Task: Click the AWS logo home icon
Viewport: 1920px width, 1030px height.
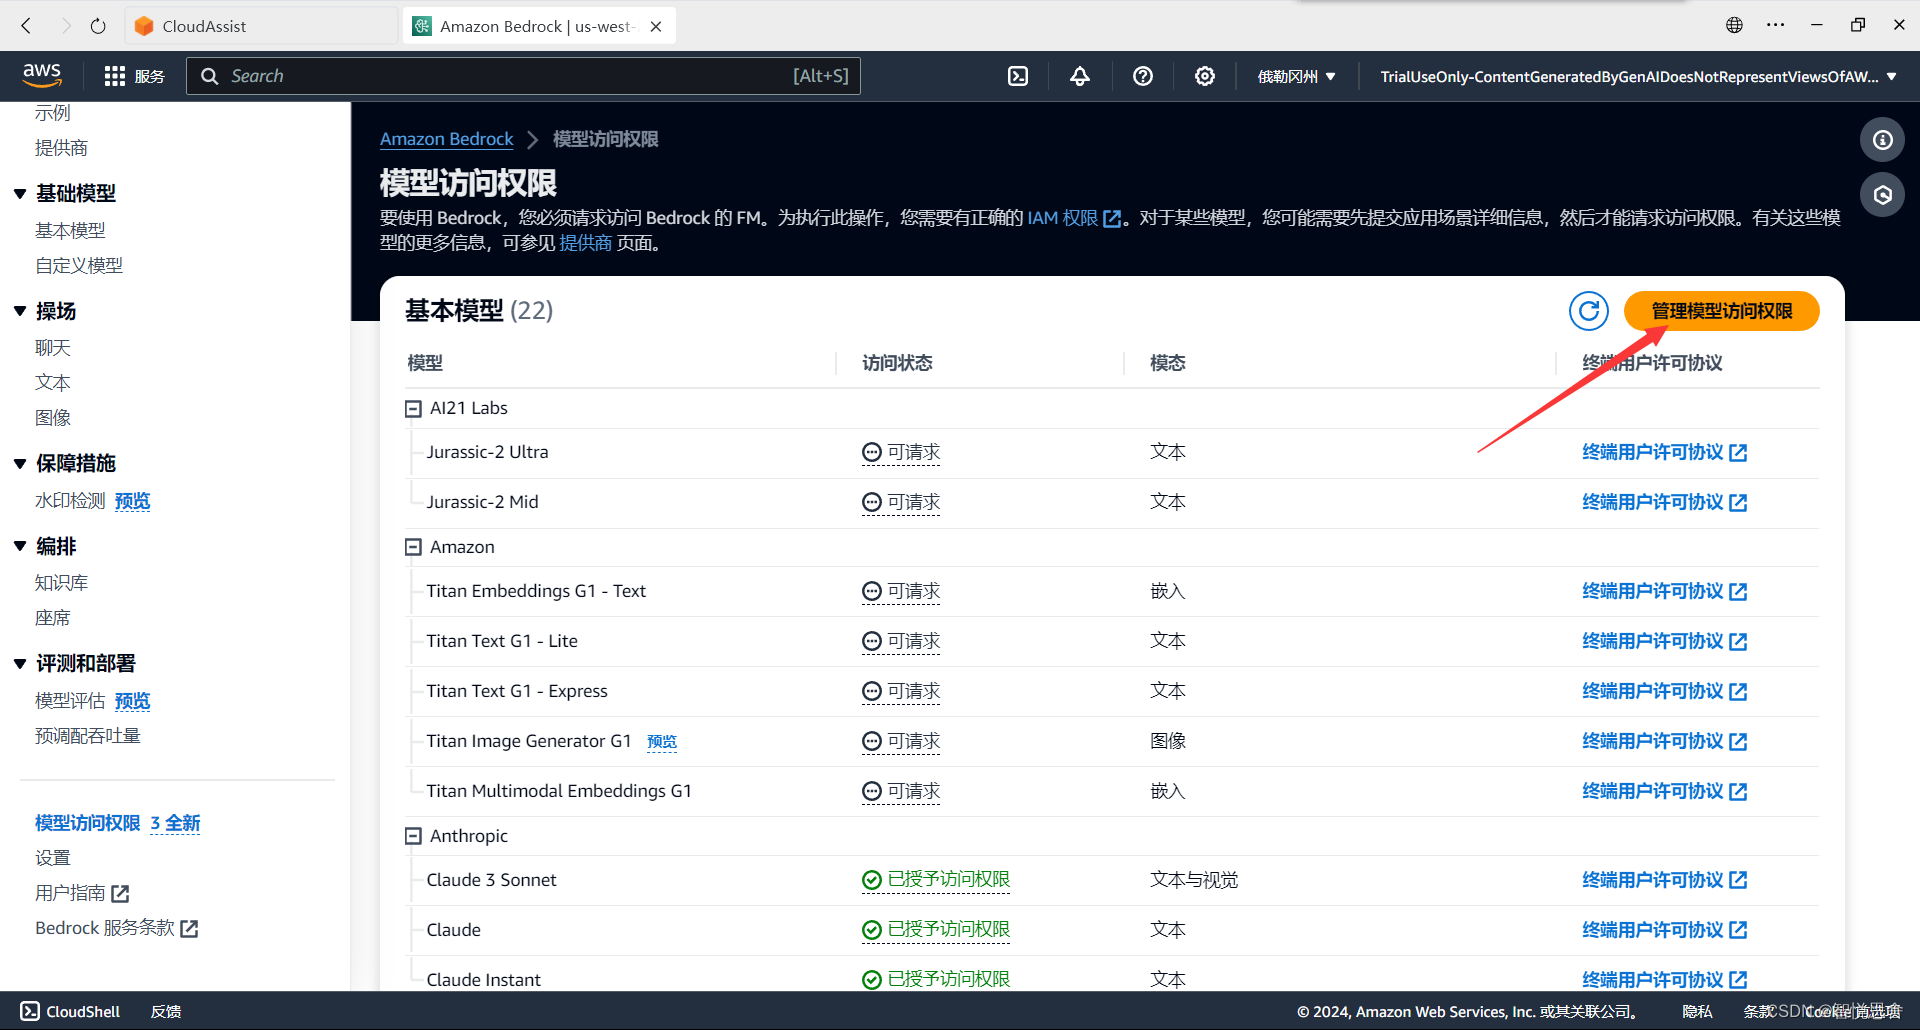Action: (42, 75)
